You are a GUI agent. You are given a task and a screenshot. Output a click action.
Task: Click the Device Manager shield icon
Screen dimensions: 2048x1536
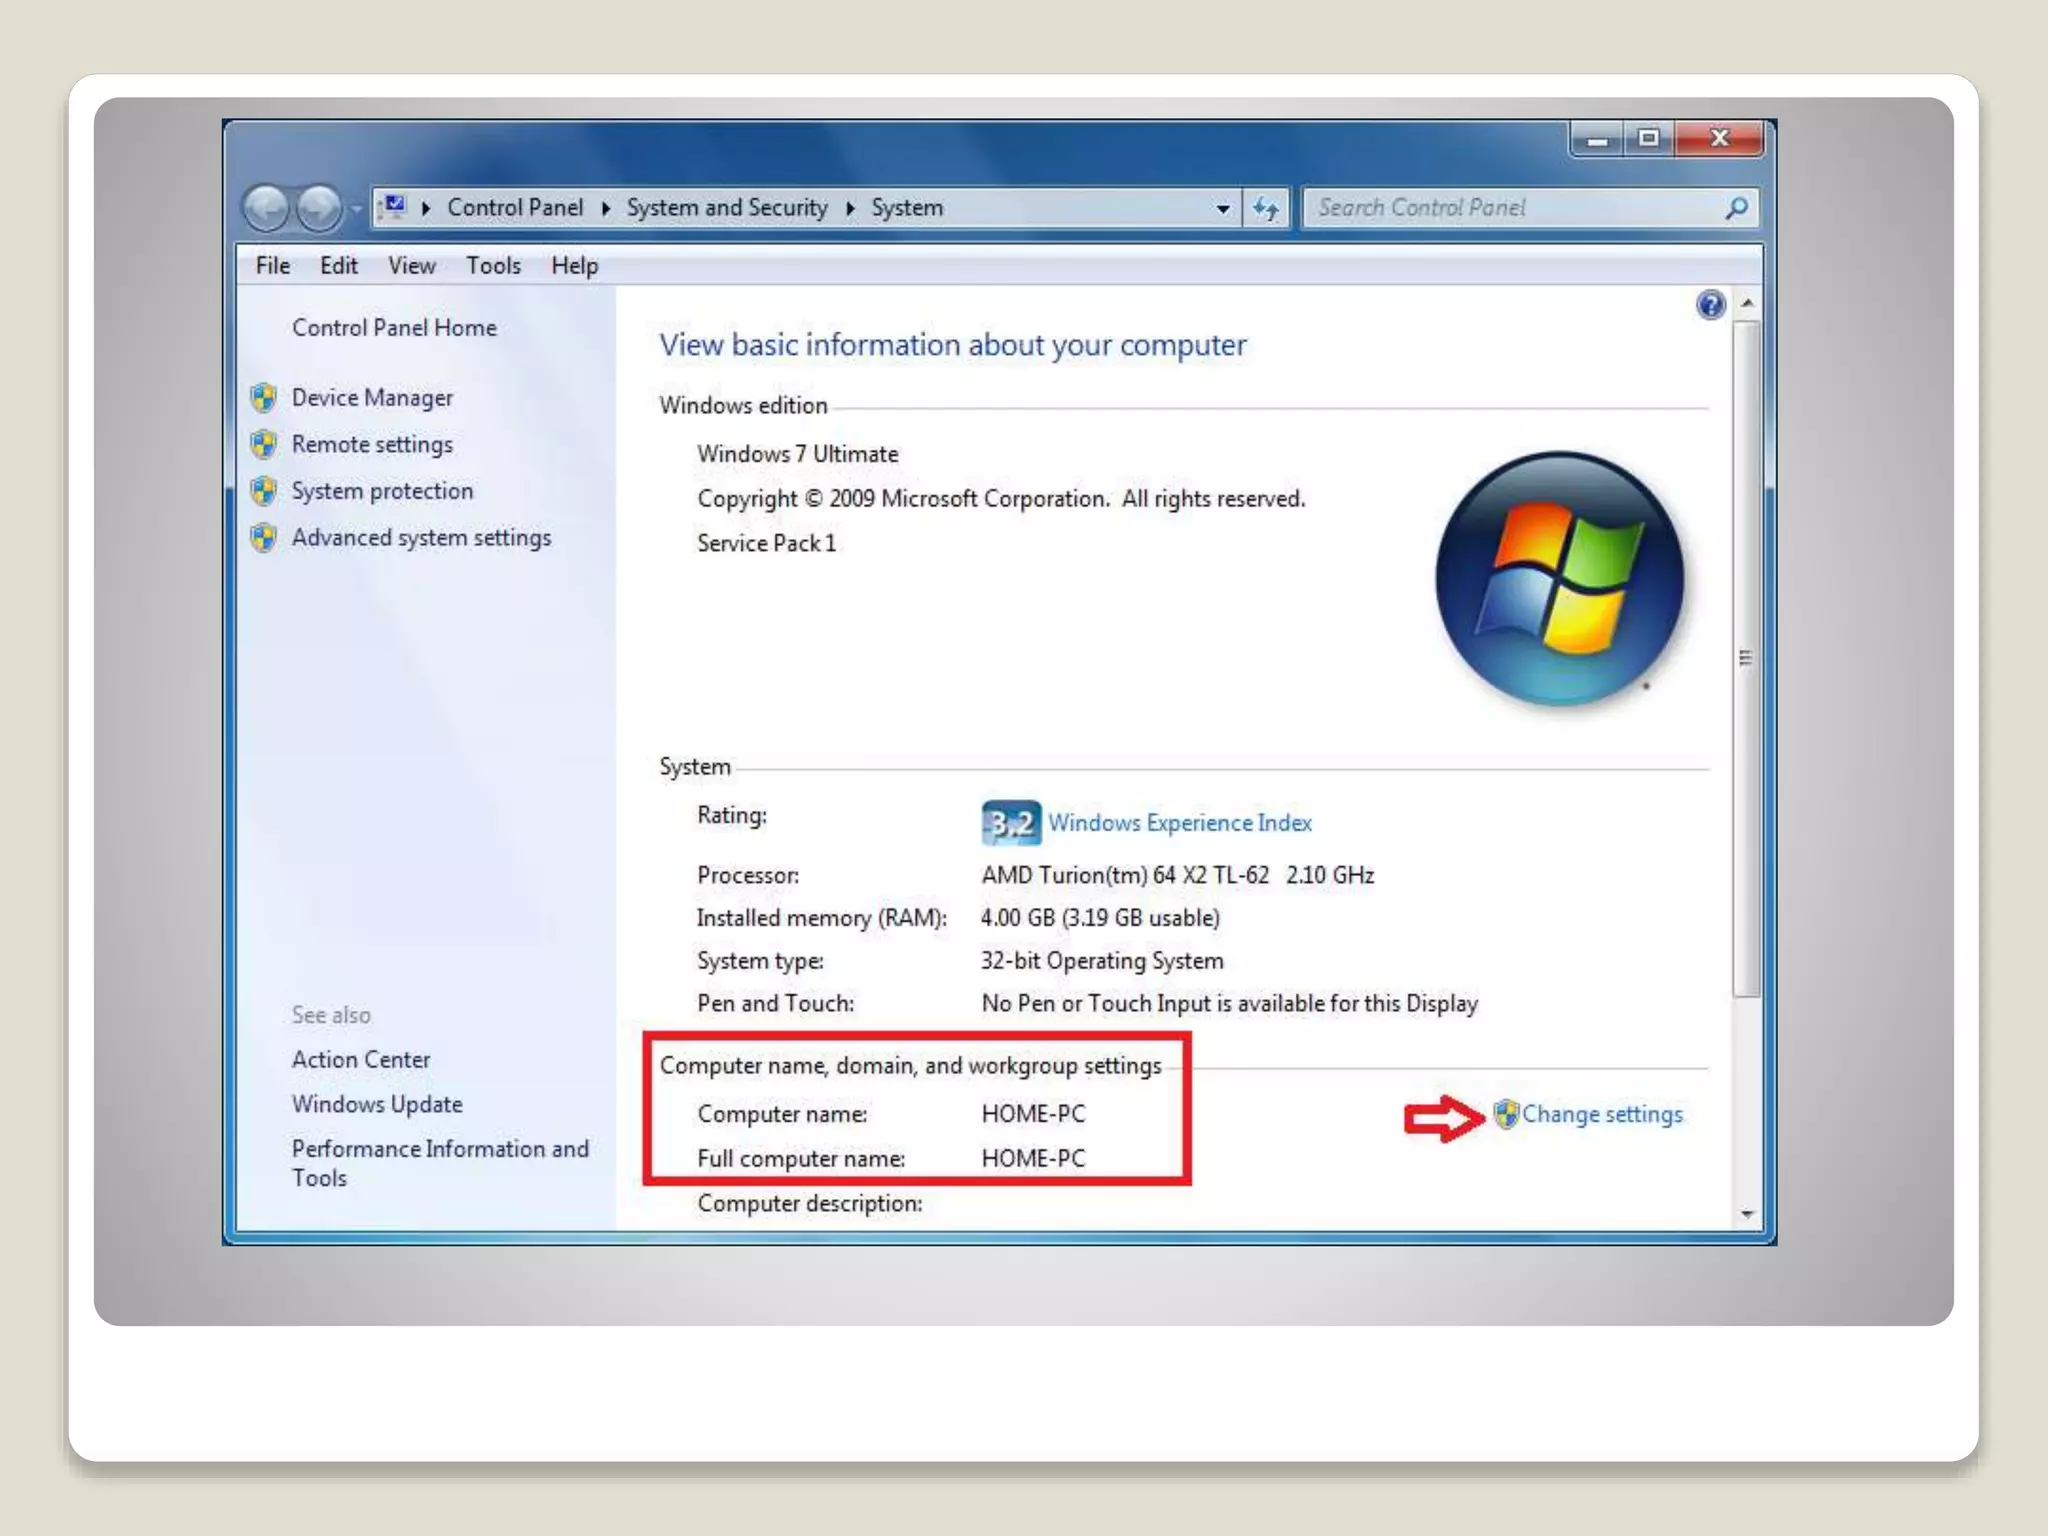(x=264, y=398)
